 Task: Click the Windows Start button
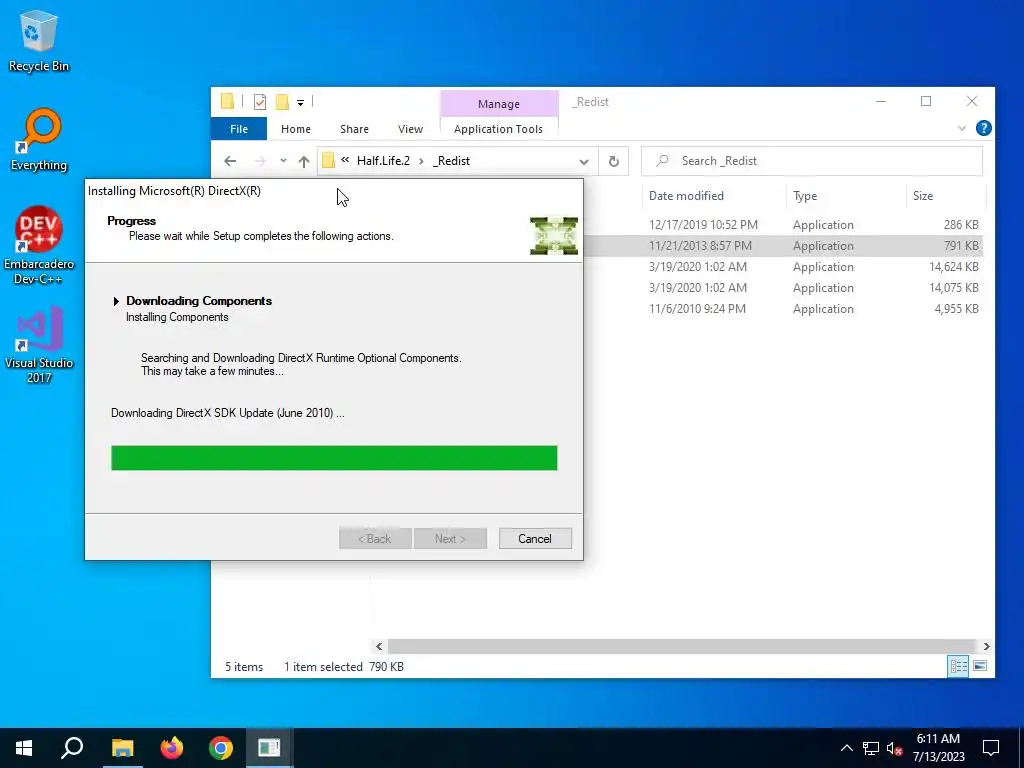tap(24, 748)
